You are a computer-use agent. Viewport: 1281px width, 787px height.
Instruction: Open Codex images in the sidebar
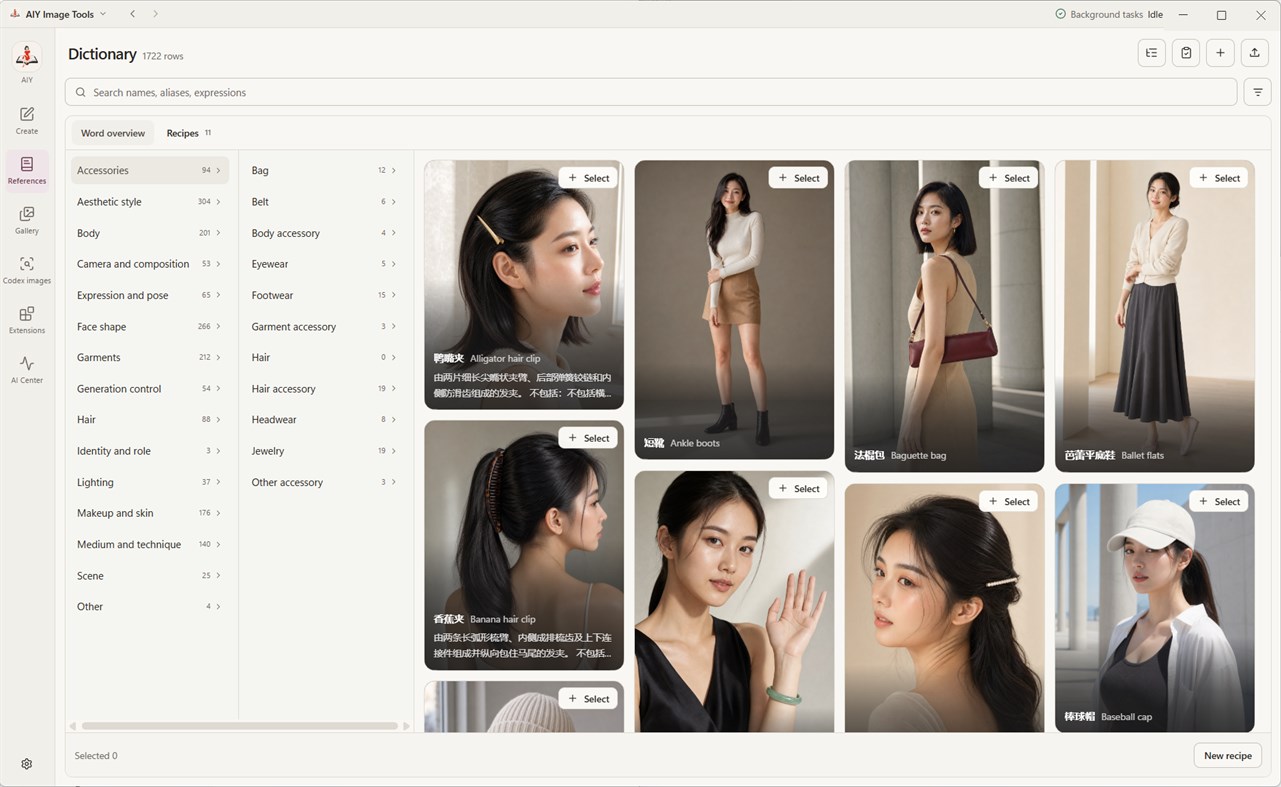(x=27, y=270)
